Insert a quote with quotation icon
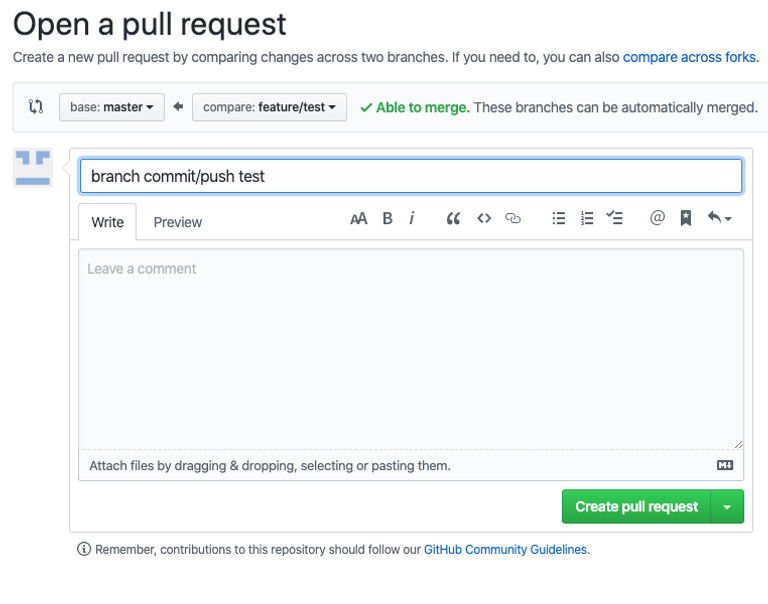Screen dimensions: 768x604 (453, 218)
